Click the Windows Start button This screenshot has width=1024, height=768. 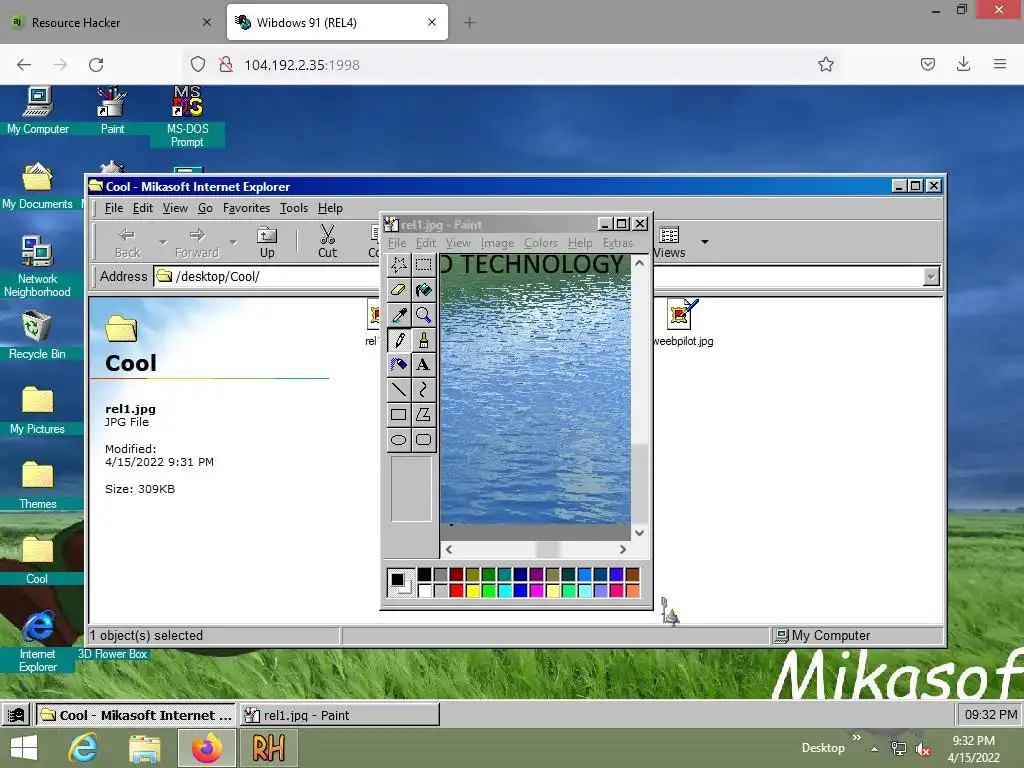(x=24, y=748)
